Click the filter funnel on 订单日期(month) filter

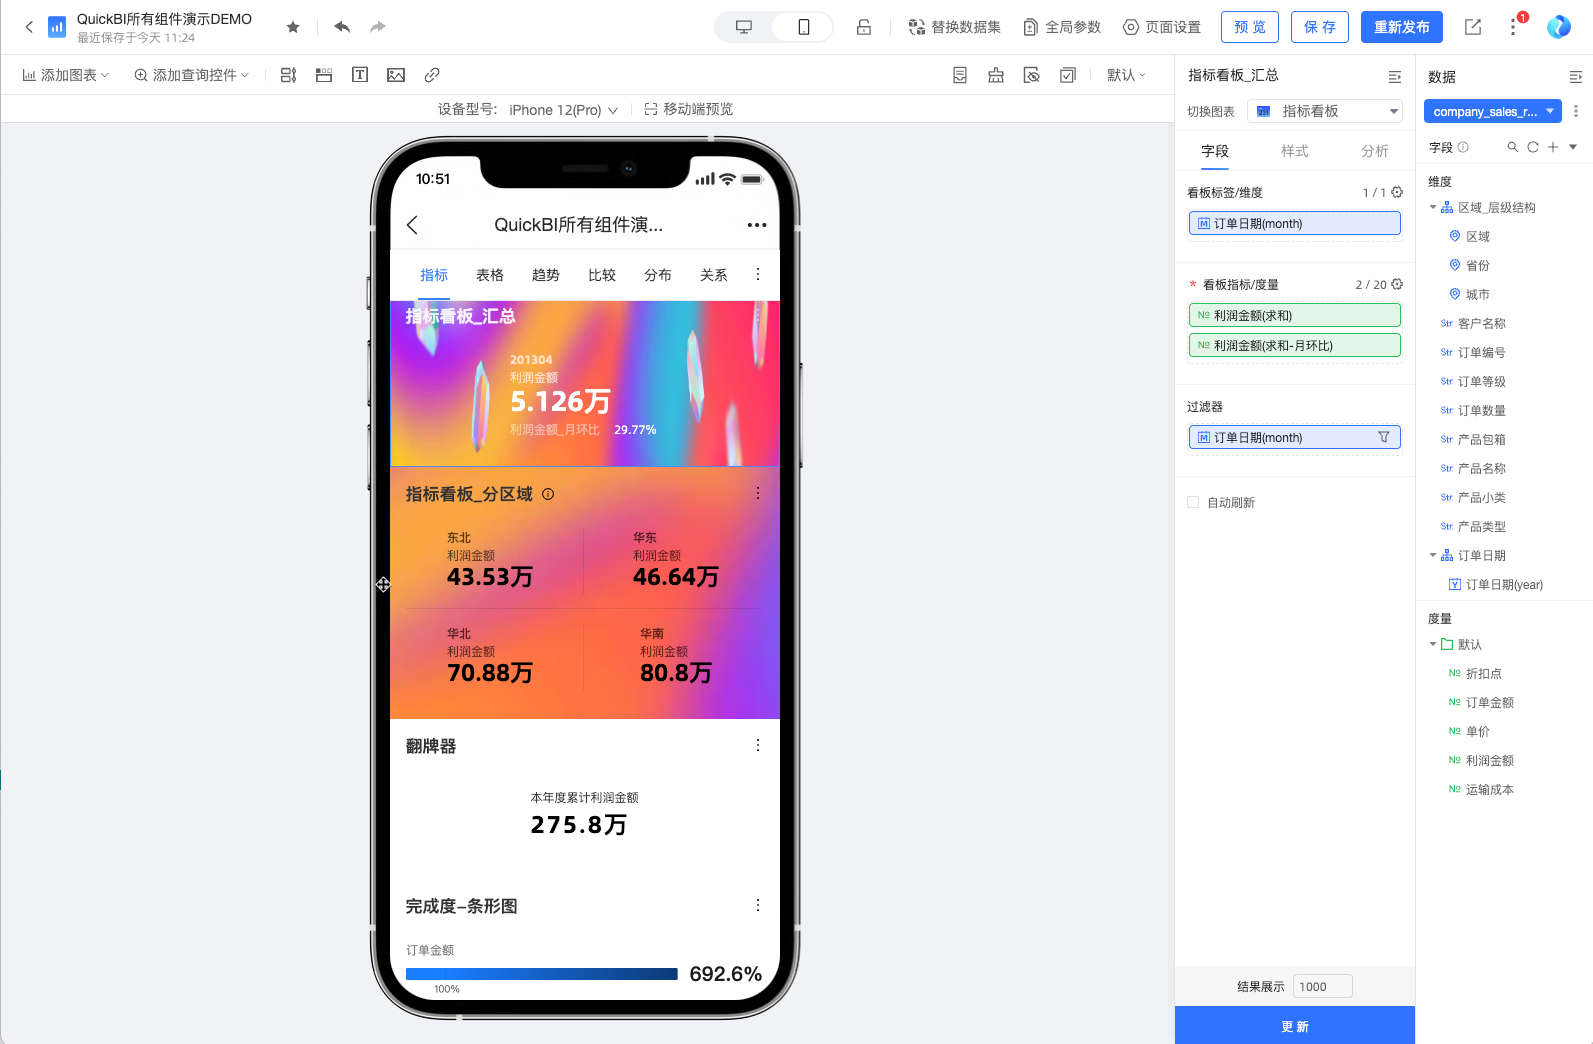point(1384,437)
